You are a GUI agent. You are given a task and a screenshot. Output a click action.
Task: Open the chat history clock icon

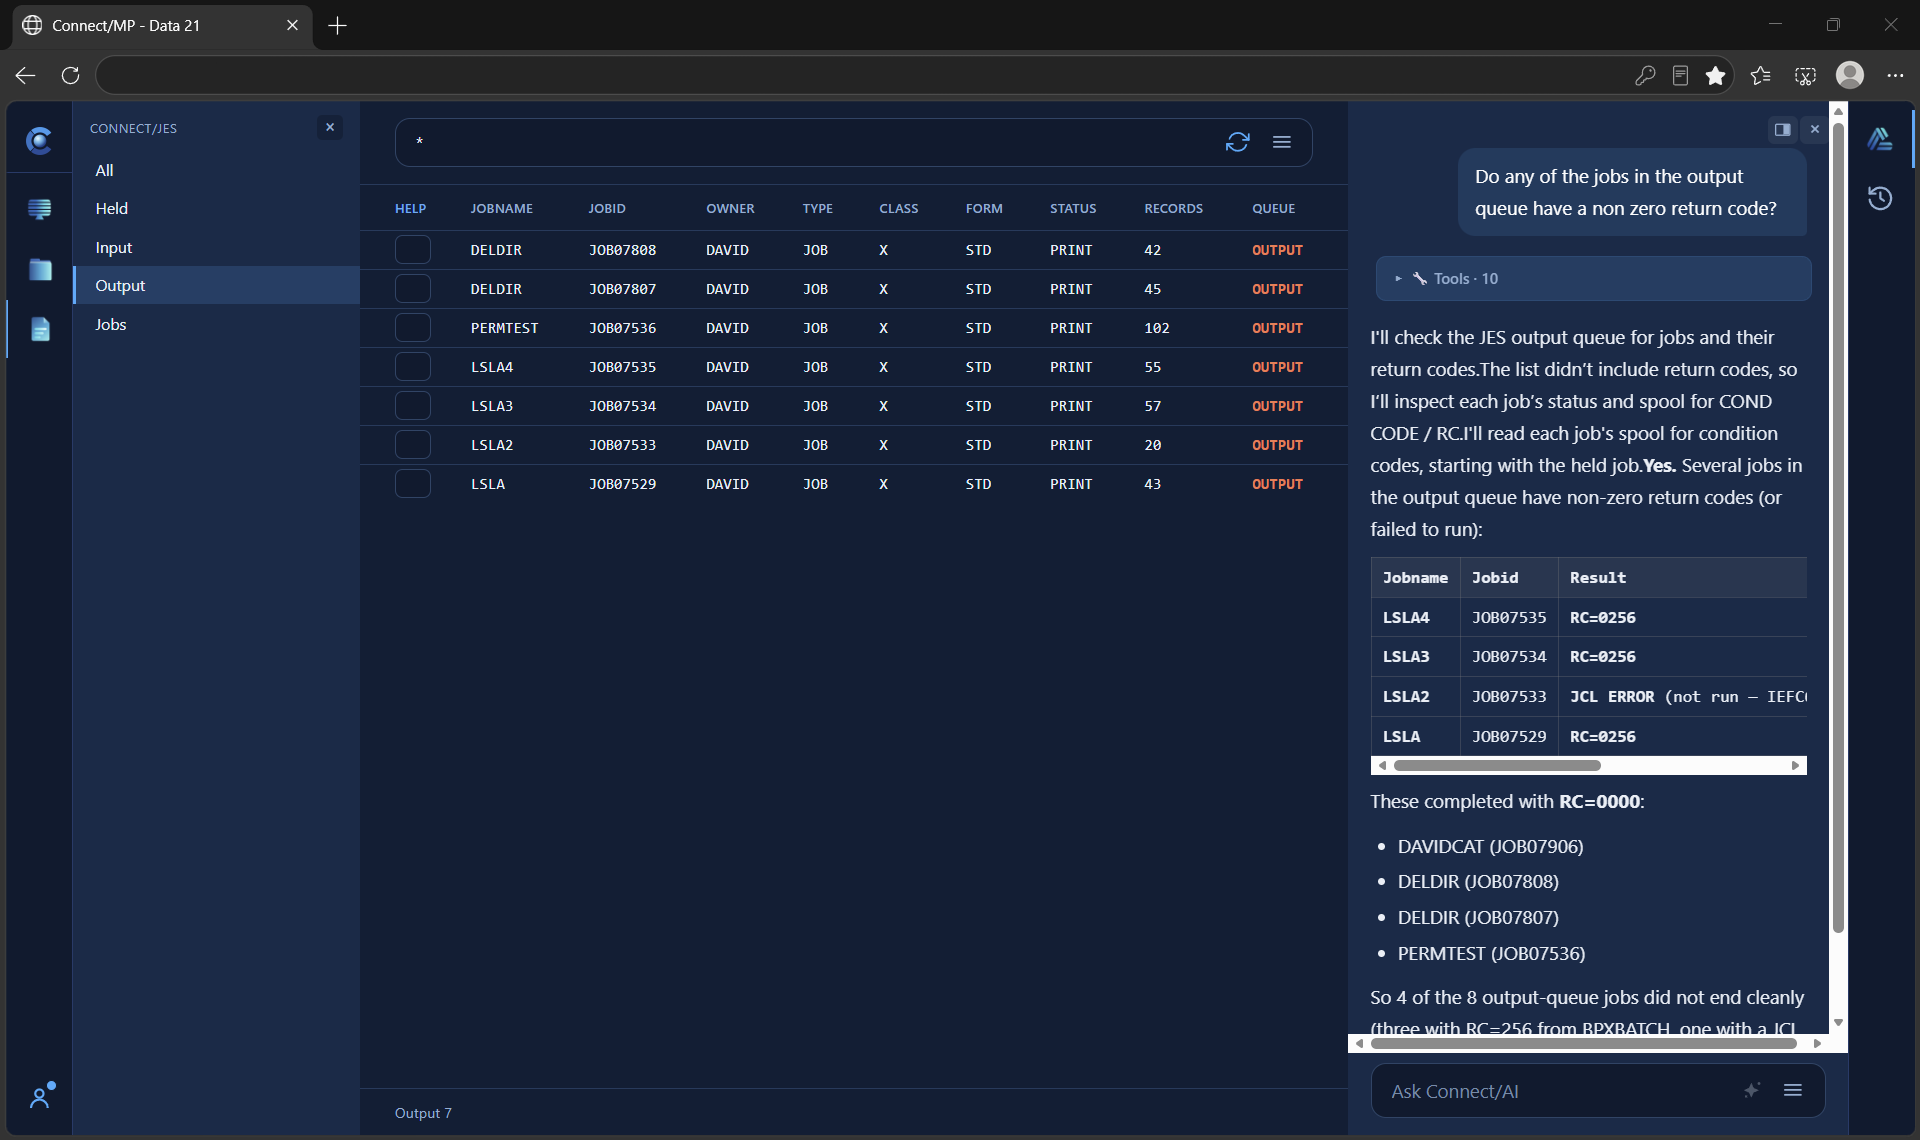coord(1880,198)
